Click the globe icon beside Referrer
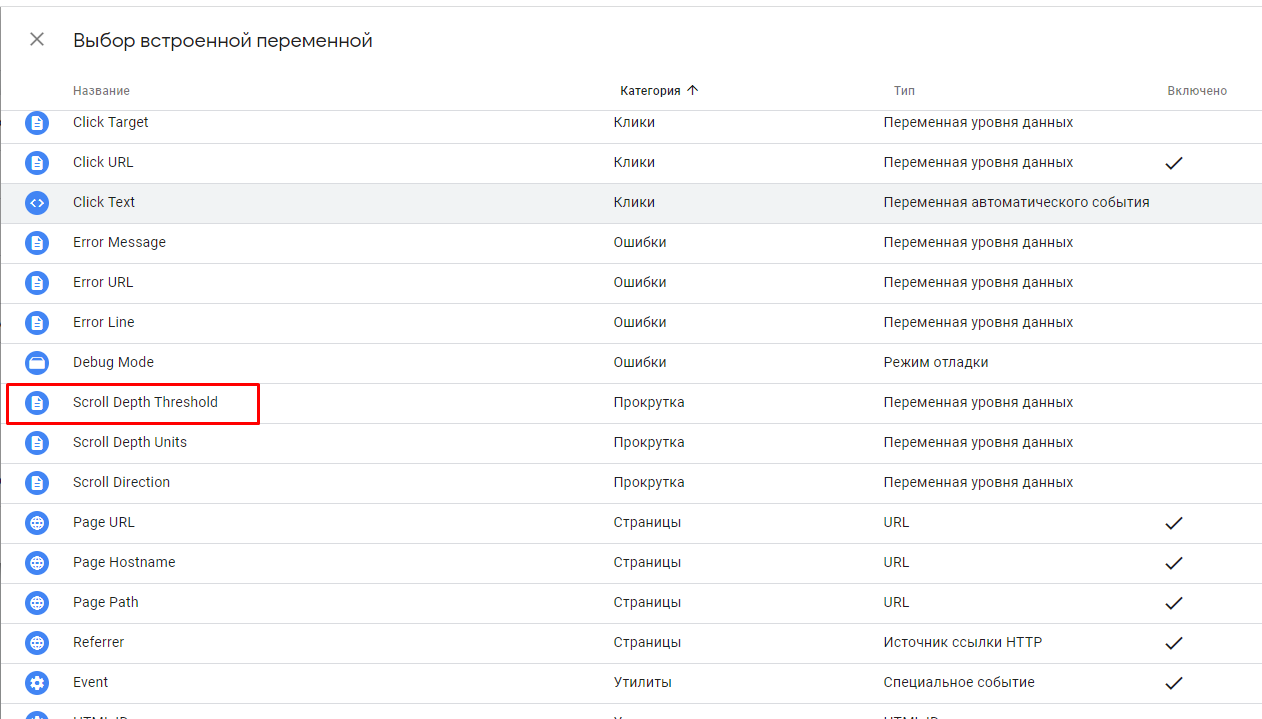This screenshot has height=719, width=1262. [37, 643]
